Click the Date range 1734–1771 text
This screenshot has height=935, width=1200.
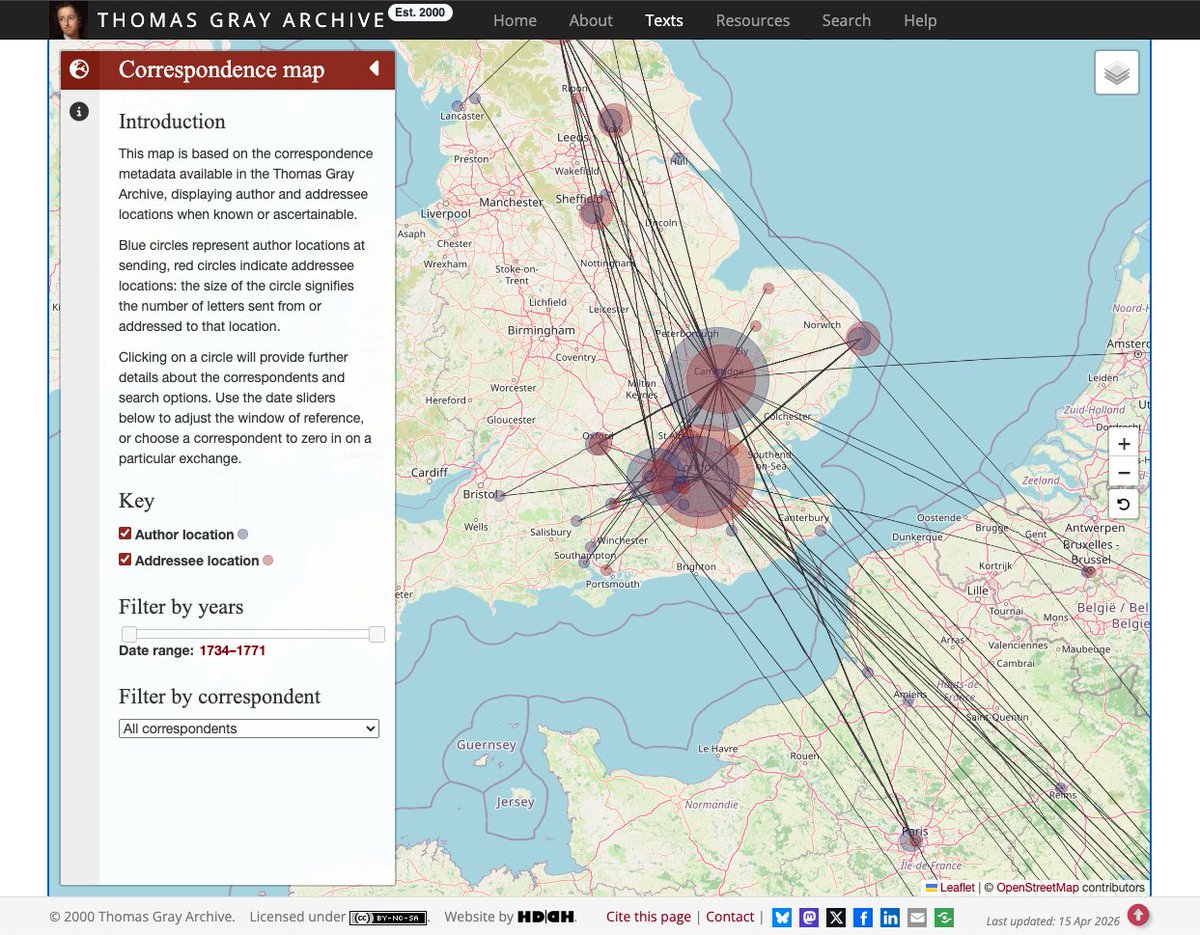[x=192, y=650]
